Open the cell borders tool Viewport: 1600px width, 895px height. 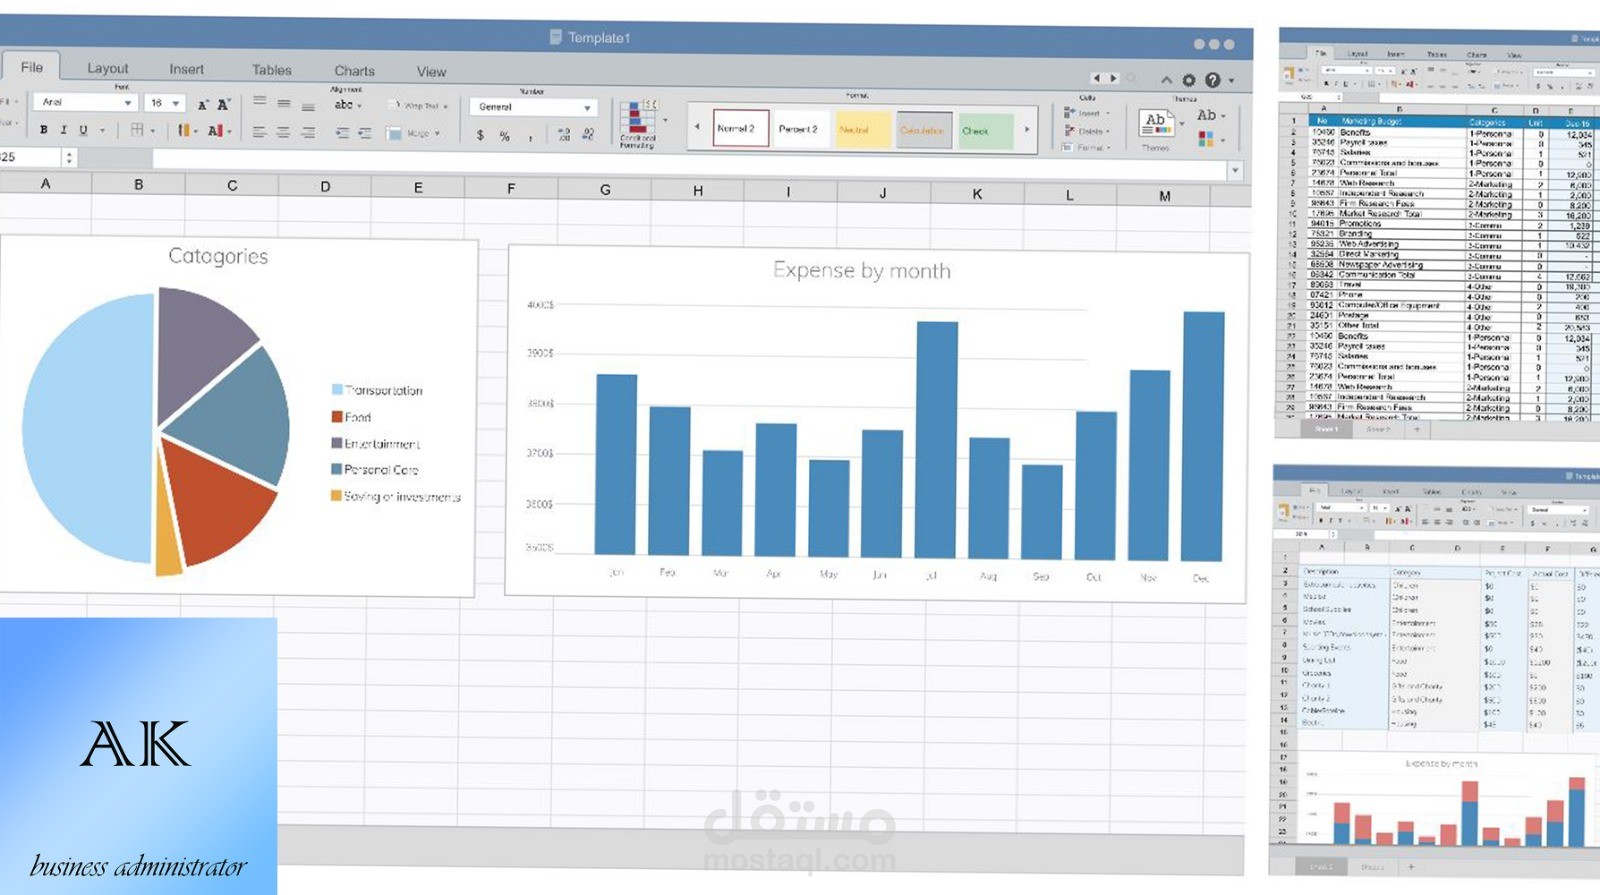(138, 130)
